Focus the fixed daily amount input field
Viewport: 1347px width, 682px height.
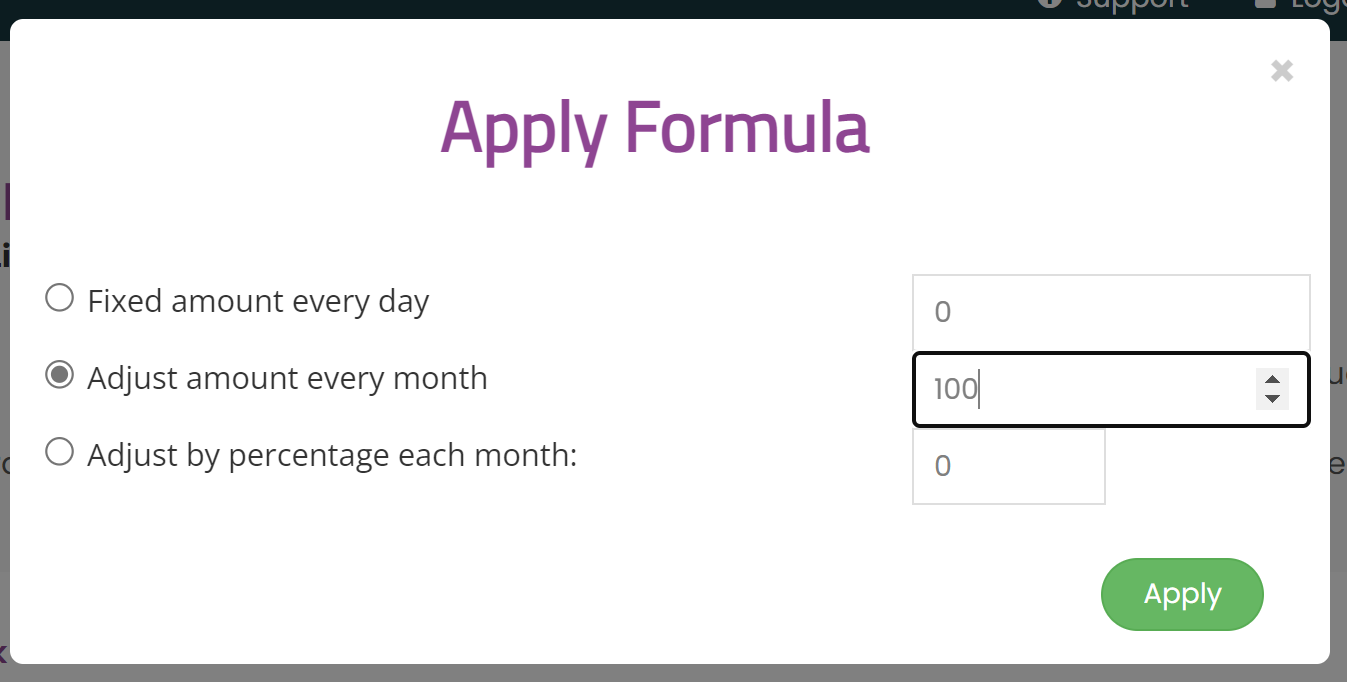coord(1111,313)
